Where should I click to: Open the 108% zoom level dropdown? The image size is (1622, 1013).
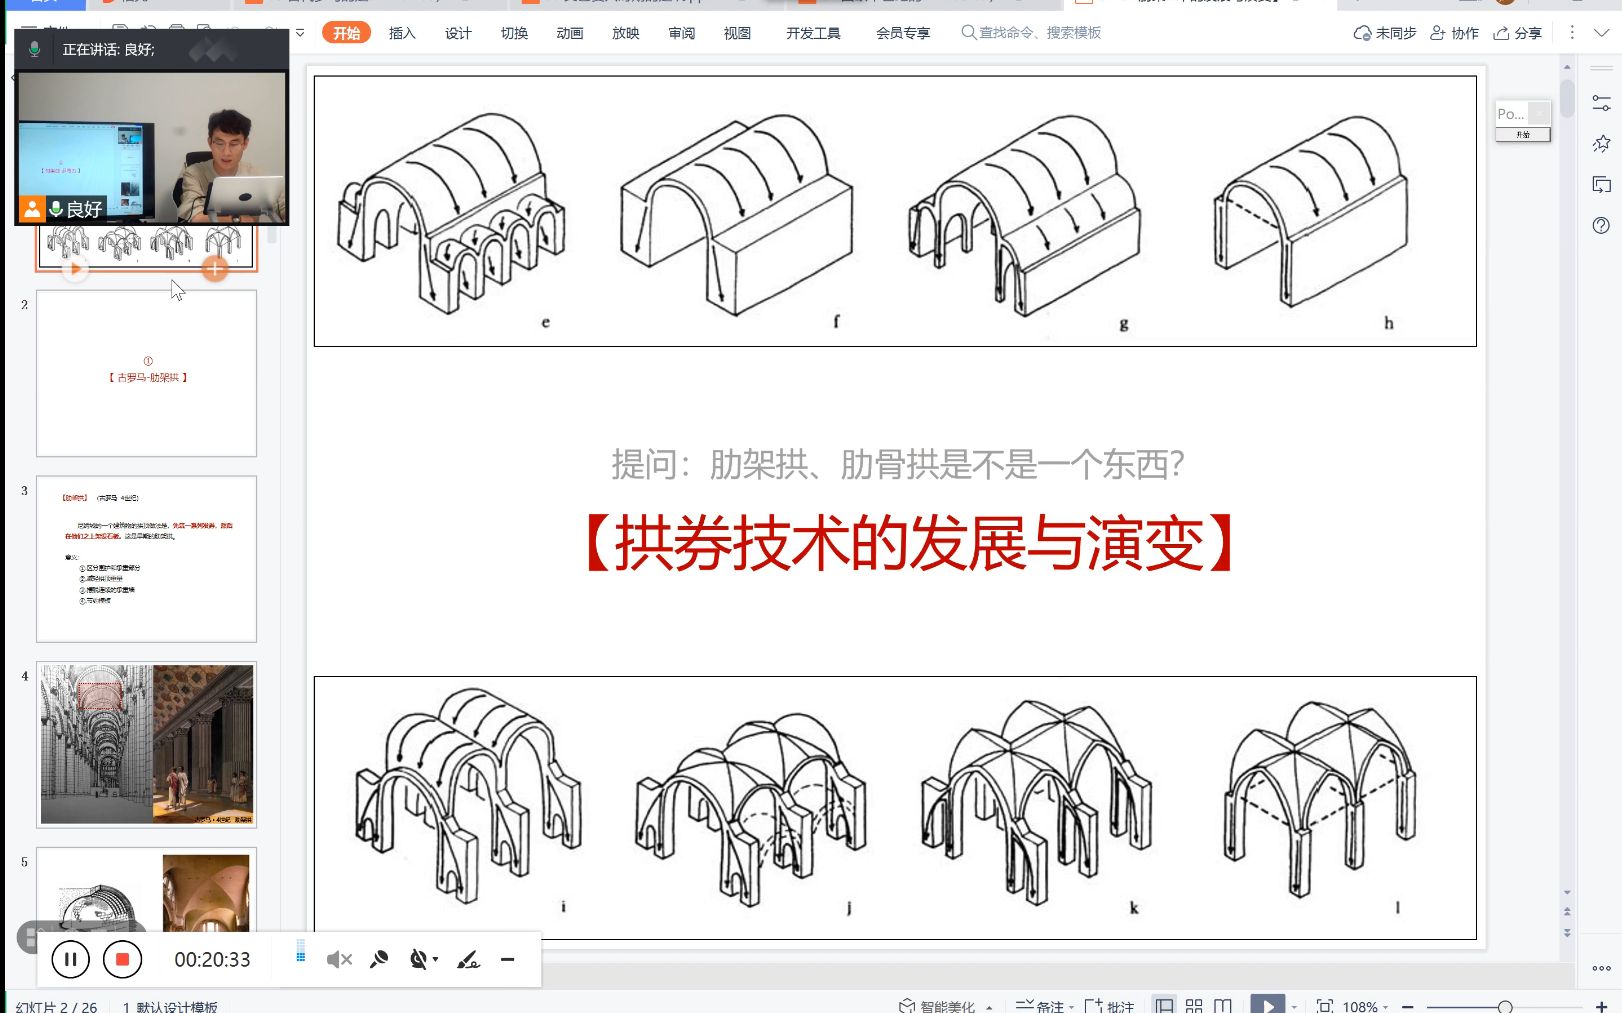(1366, 1007)
